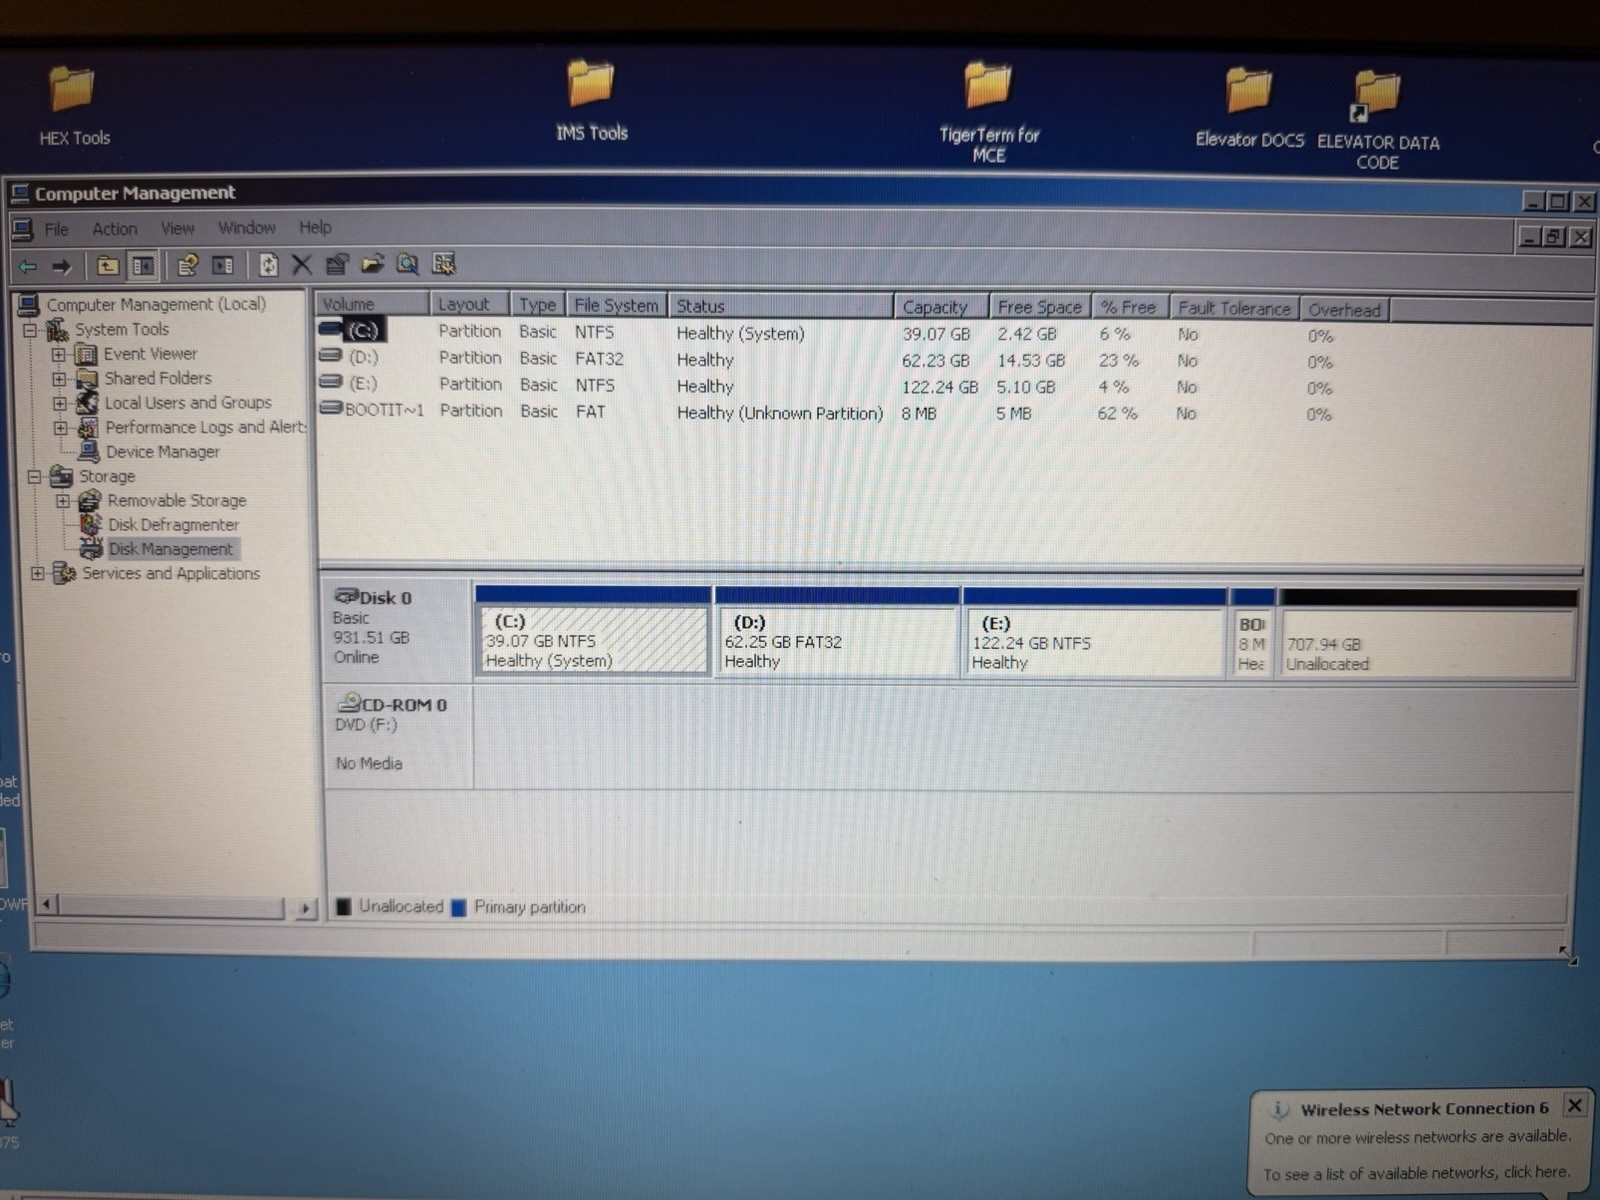Image resolution: width=1600 pixels, height=1200 pixels.
Task: Select the 707.94 GB Unallocated space block
Action: 1427,645
